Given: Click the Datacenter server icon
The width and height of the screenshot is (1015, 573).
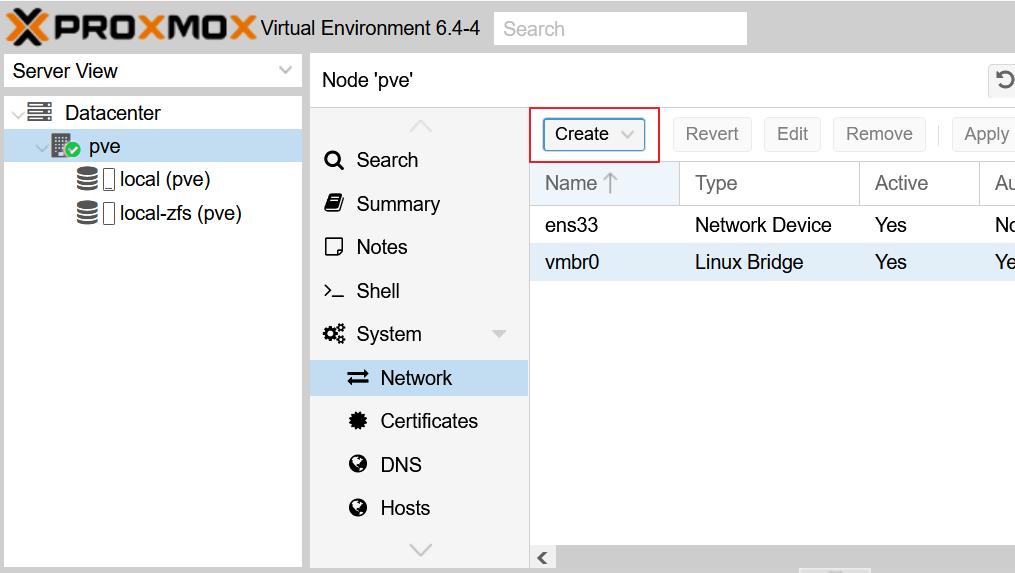Looking at the screenshot, I should click(x=40, y=113).
